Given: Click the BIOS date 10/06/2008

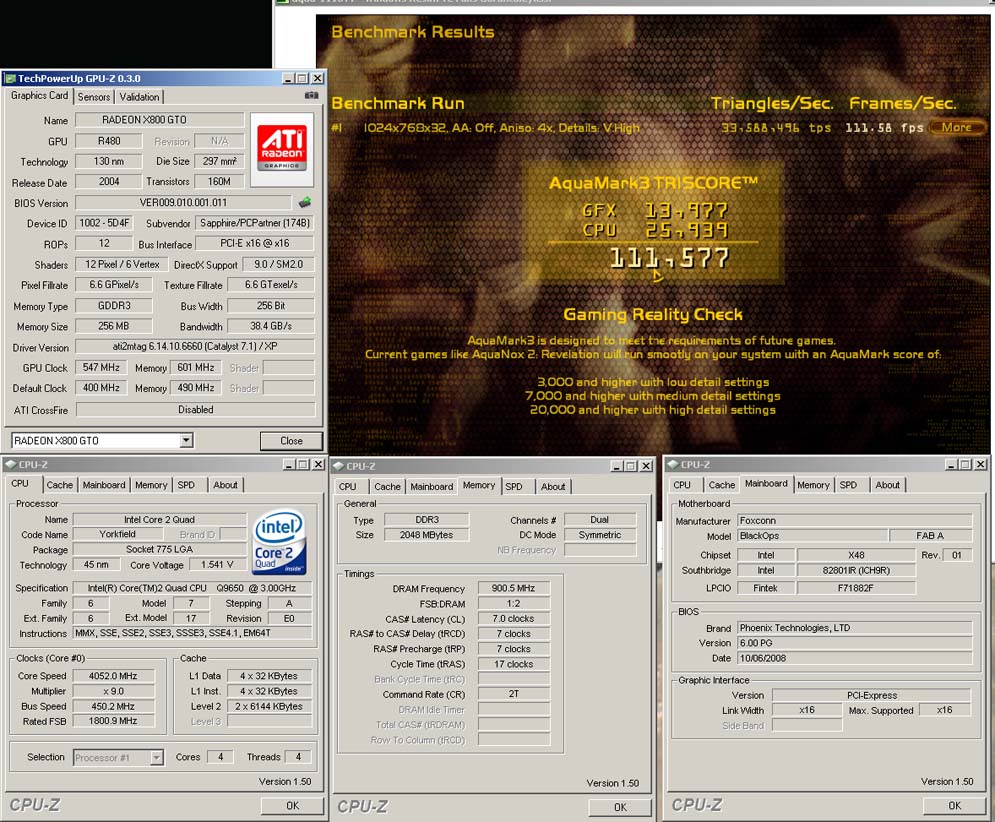Looking at the screenshot, I should pyautogui.click(x=854, y=658).
